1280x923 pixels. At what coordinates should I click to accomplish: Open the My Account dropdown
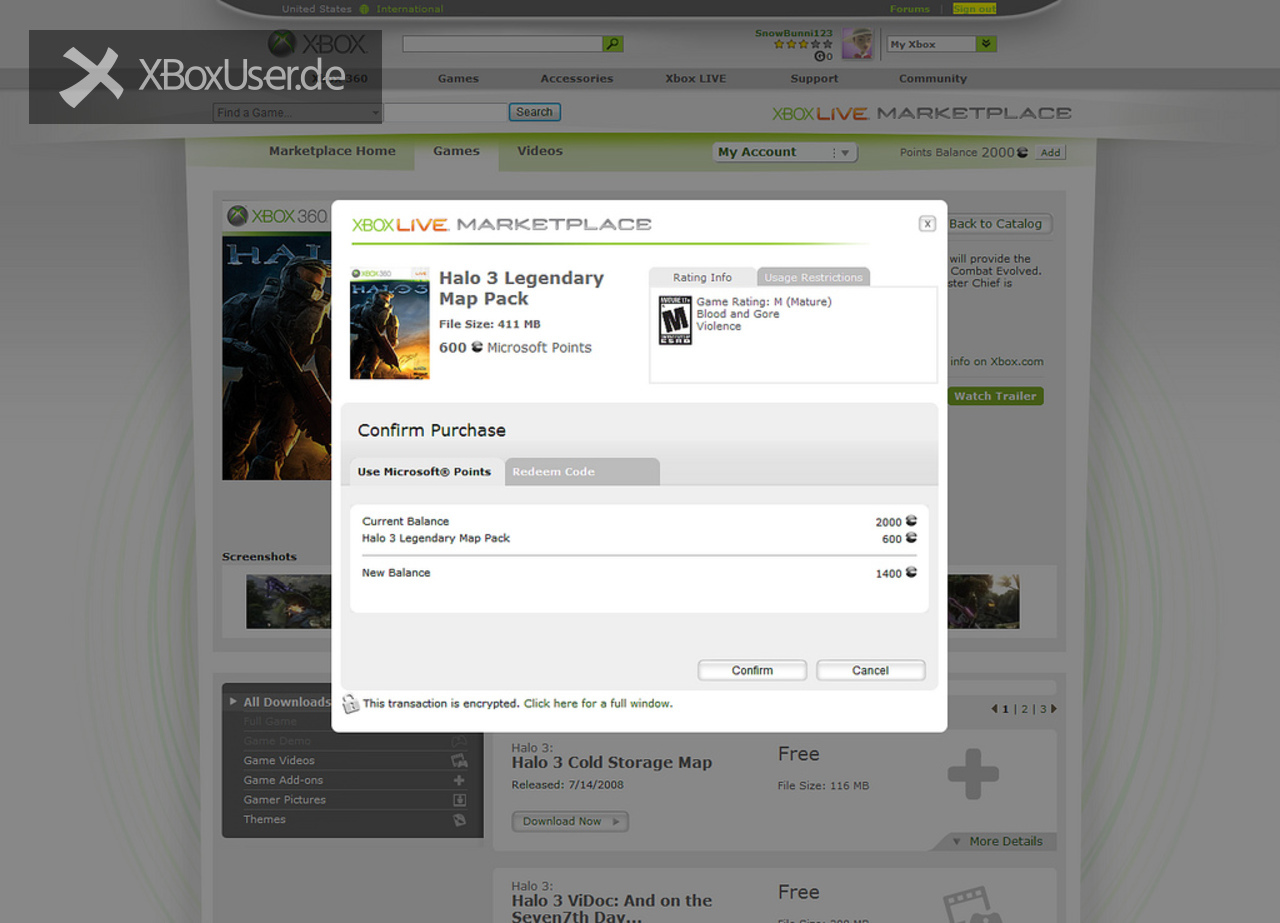coord(786,152)
